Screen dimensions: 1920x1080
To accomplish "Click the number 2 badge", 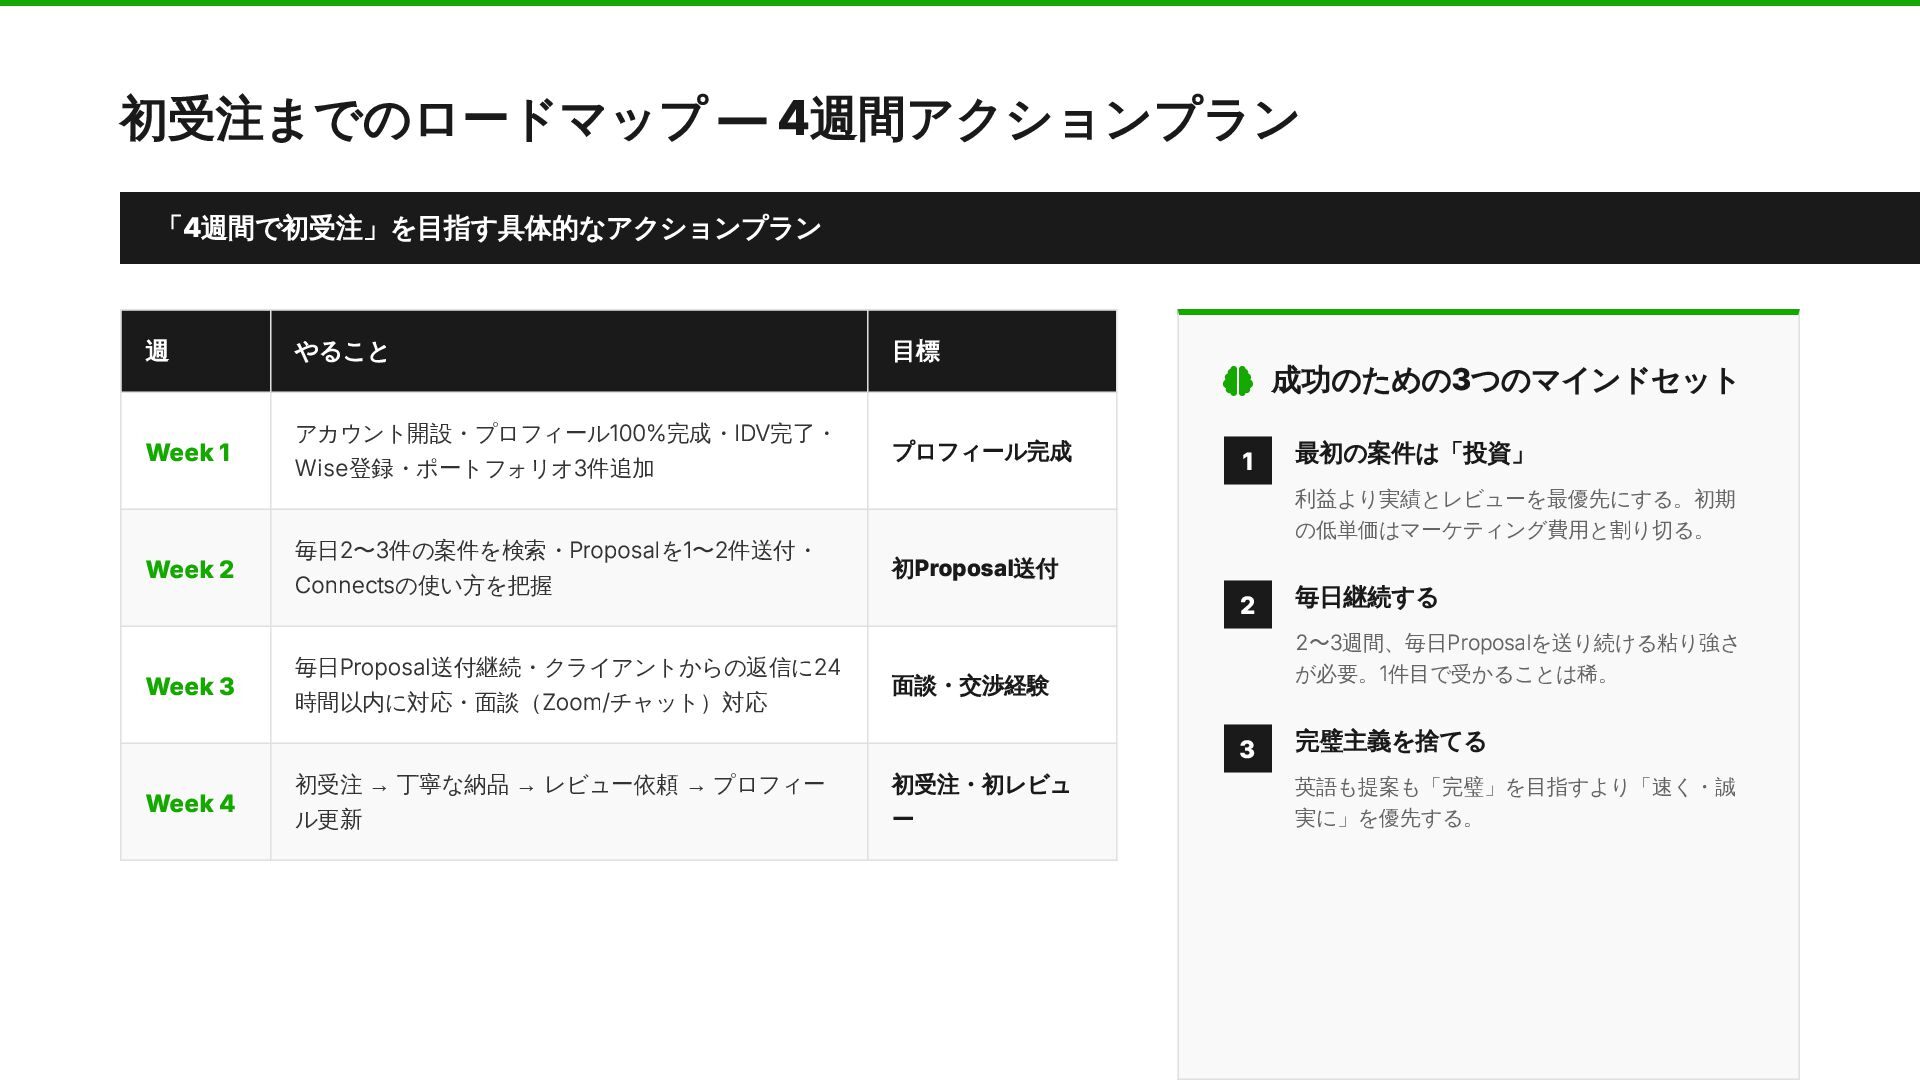I will [x=1247, y=605].
